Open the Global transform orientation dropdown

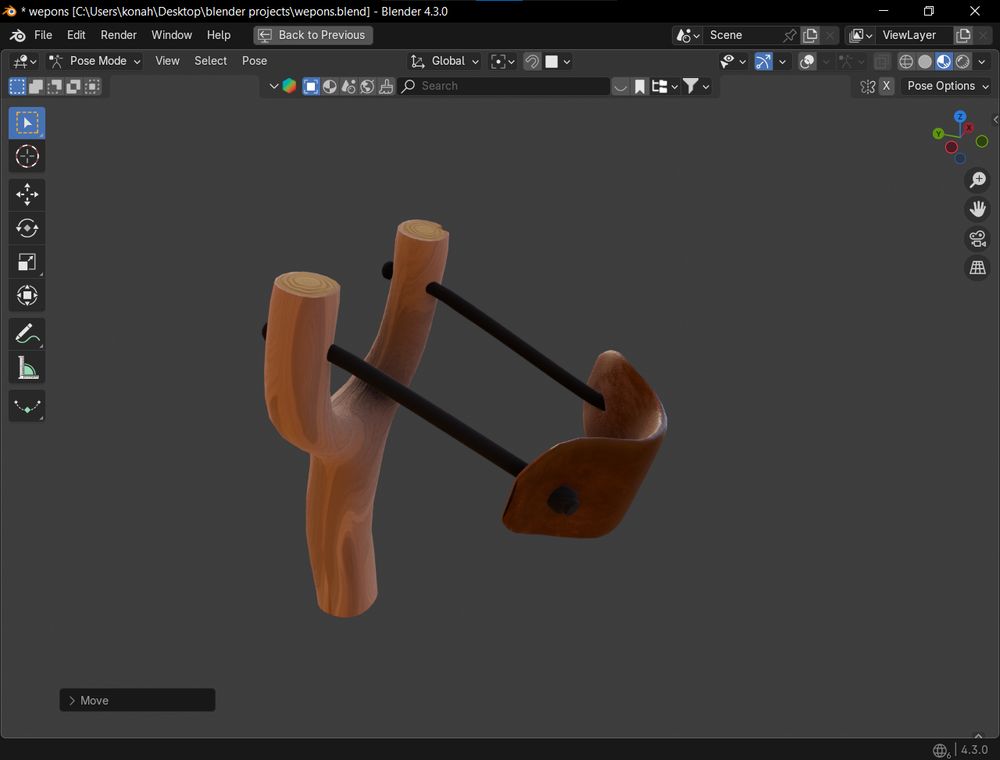click(444, 61)
